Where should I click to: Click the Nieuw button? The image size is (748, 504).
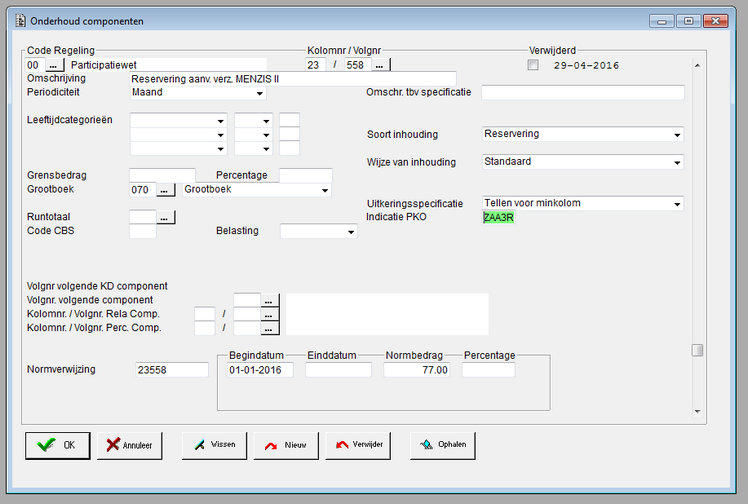click(286, 445)
